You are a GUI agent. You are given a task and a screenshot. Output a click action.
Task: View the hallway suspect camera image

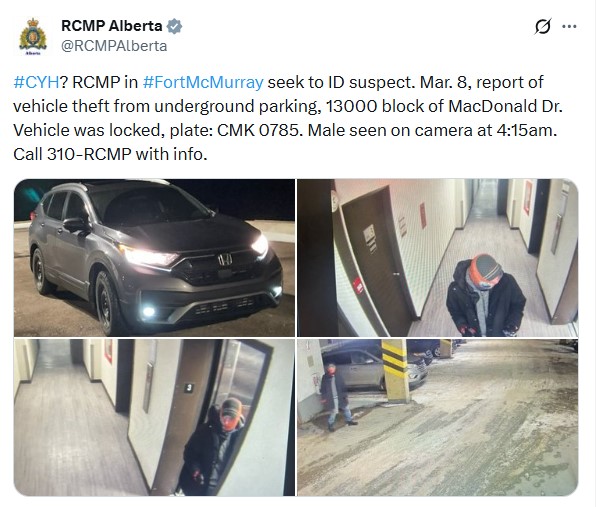coord(437,258)
